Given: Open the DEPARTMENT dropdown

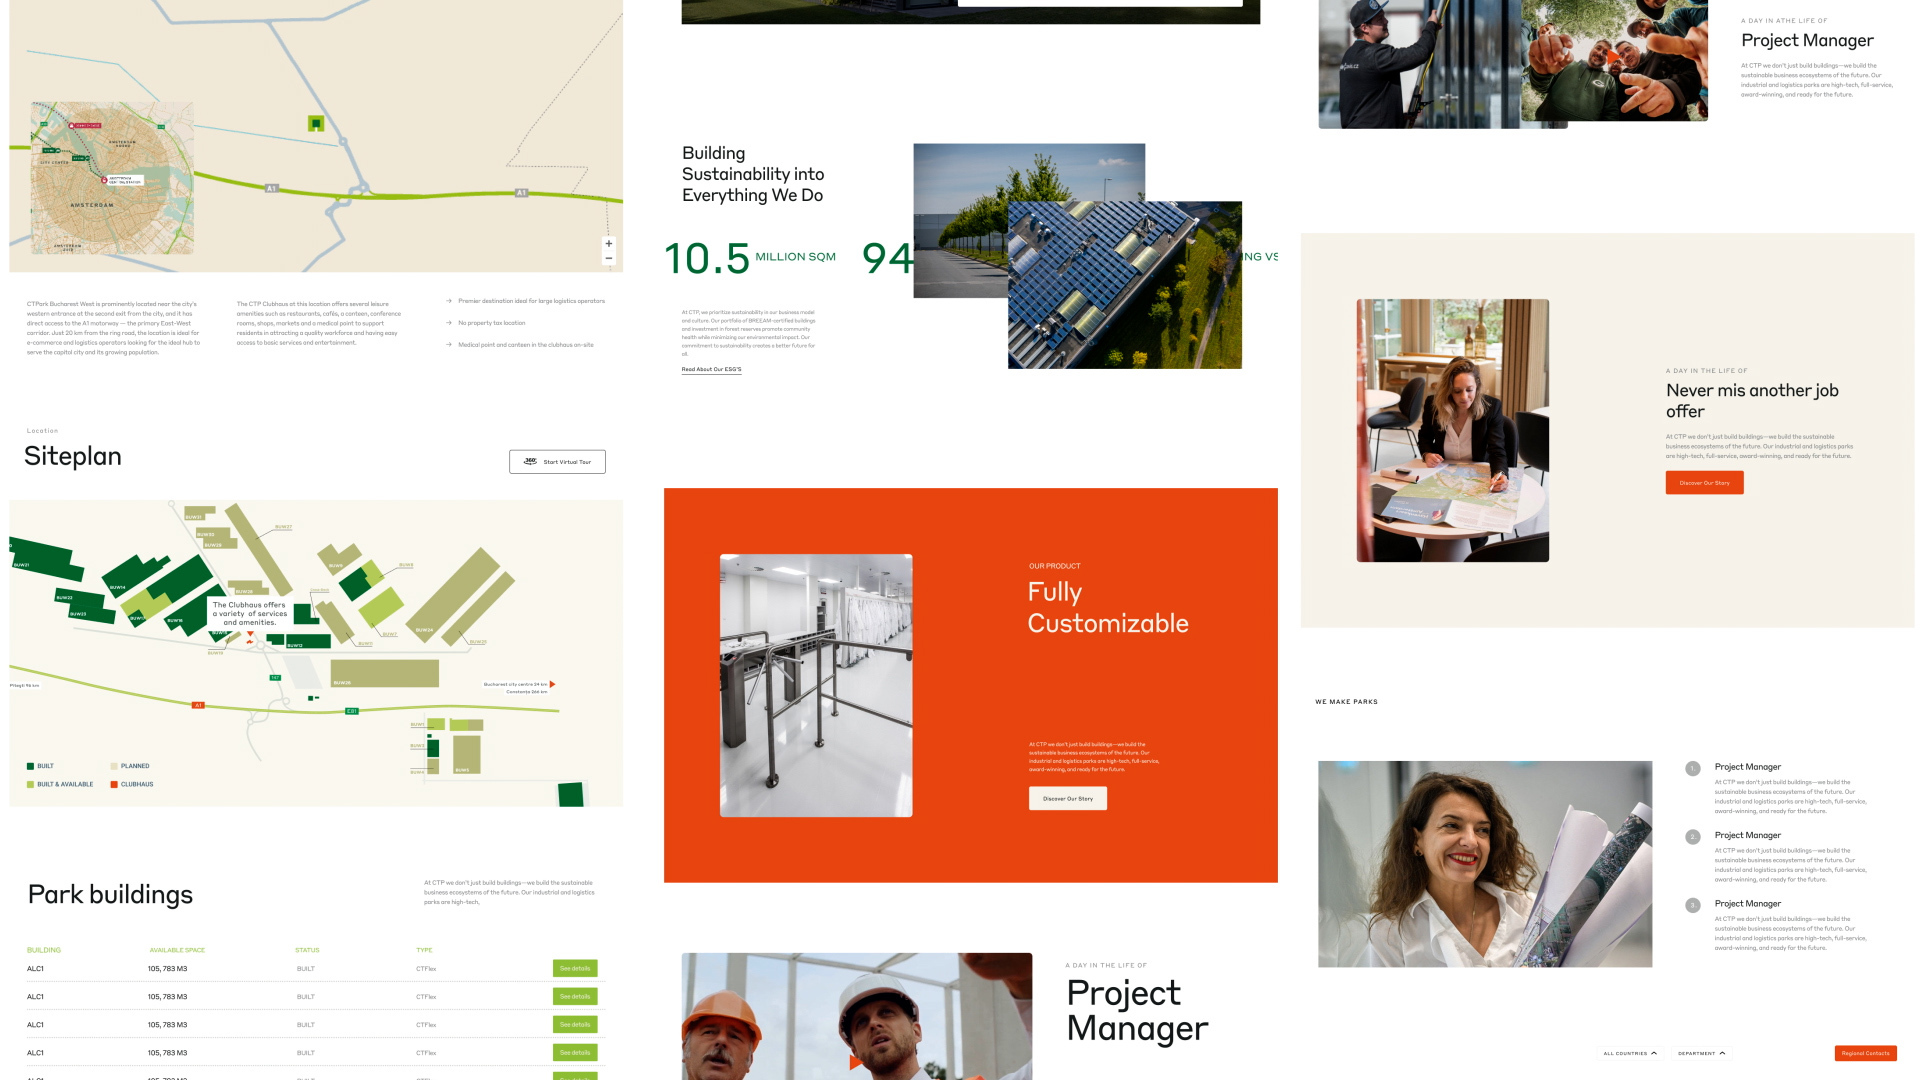Looking at the screenshot, I should click(x=1701, y=1053).
